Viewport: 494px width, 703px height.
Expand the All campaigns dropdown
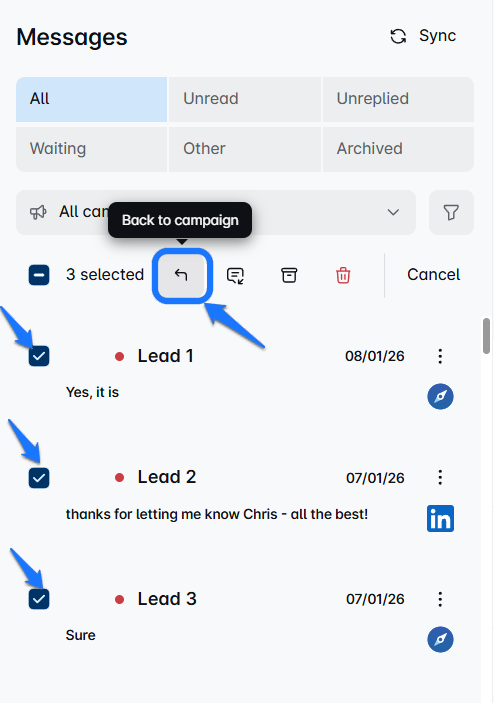[216, 212]
